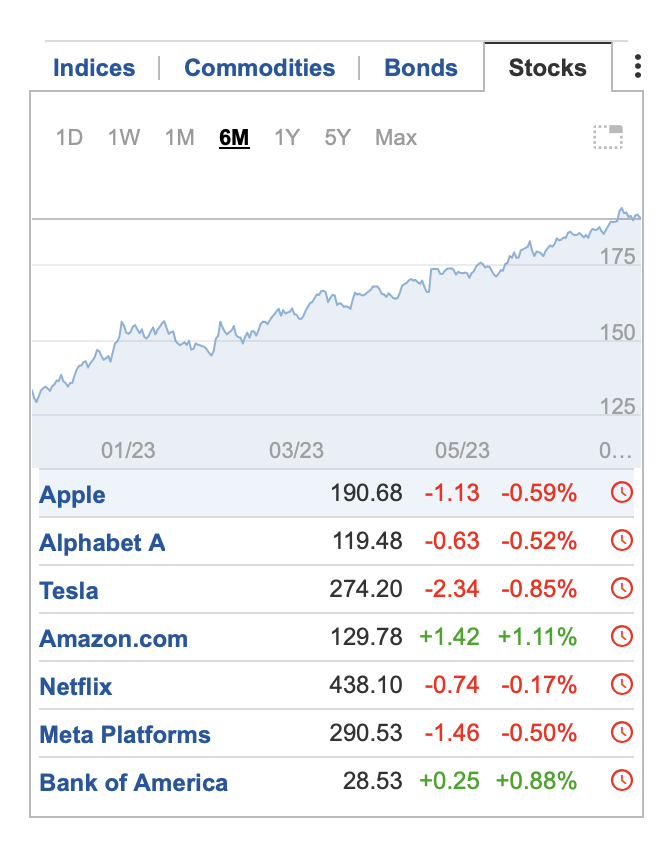Click the clock icon in Netflix row
The image size is (672, 844).
point(622,685)
